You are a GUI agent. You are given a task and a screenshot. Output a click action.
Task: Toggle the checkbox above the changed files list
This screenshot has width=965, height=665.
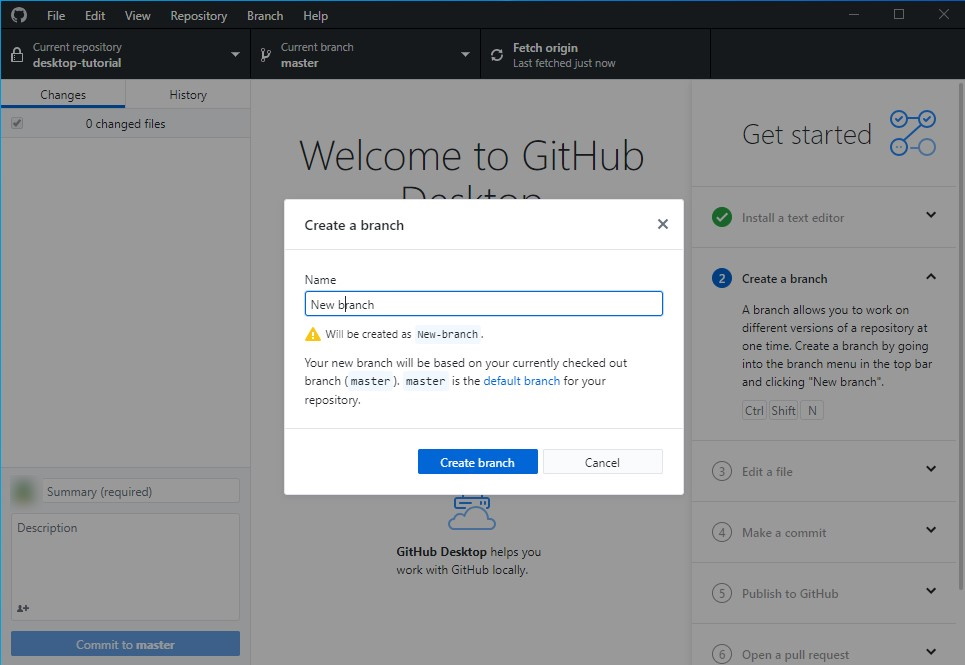[x=16, y=122]
